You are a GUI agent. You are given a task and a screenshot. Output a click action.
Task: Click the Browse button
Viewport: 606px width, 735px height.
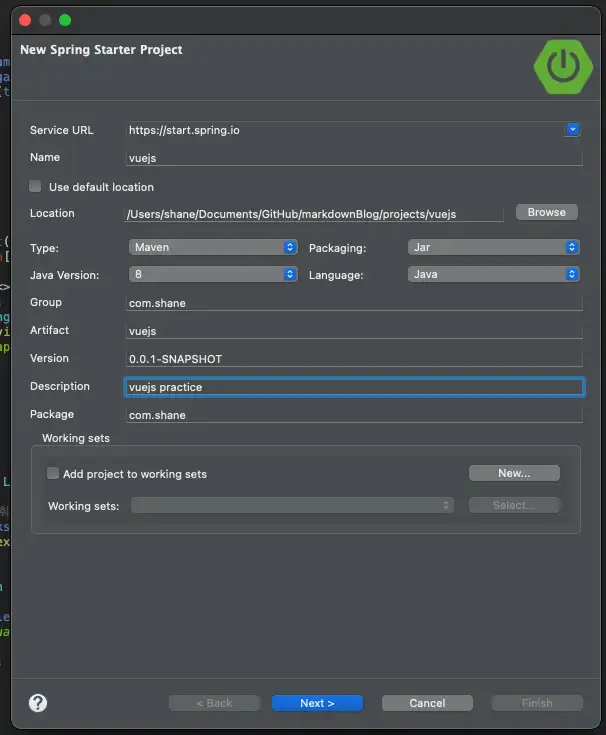coord(546,212)
